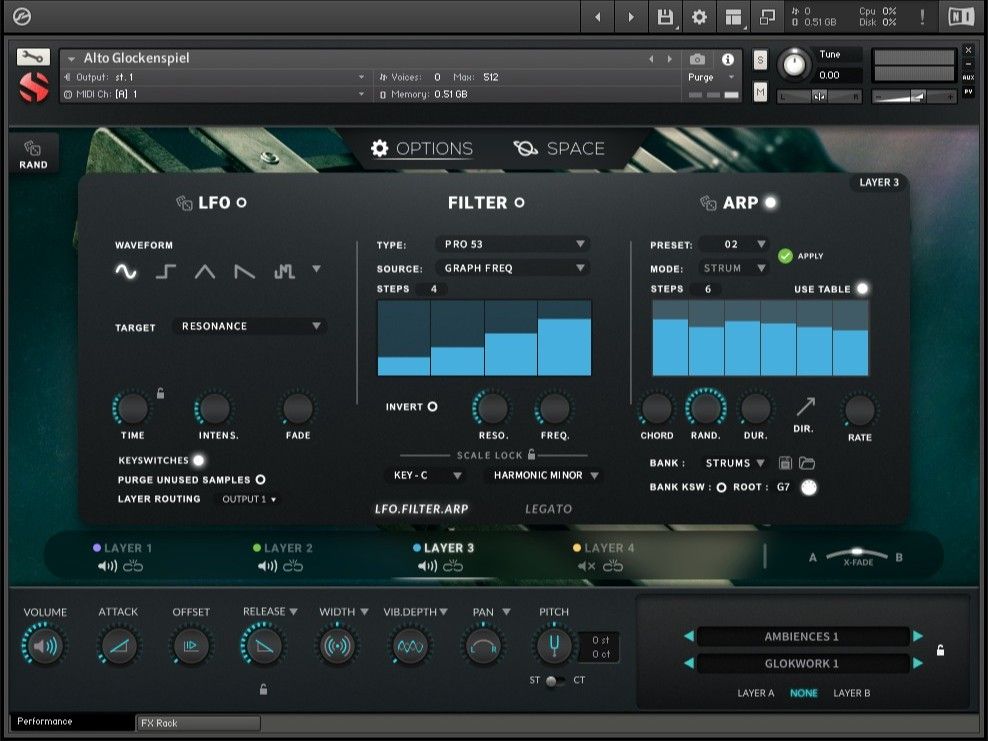Image resolution: width=988 pixels, height=741 pixels.
Task: Select the square LFO waveform
Action: coord(166,269)
